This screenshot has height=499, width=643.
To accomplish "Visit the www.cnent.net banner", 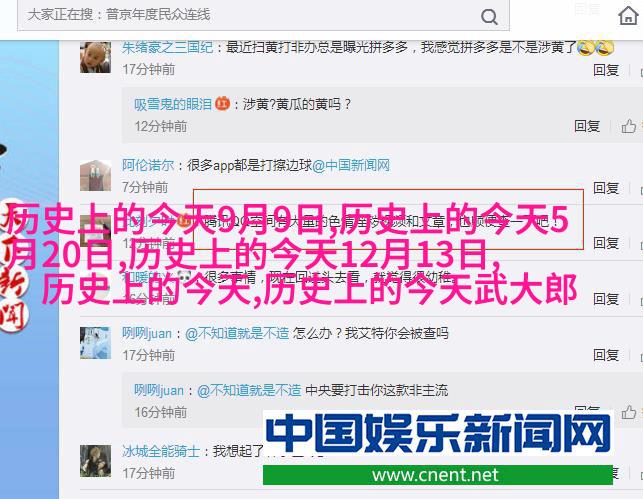I will tap(438, 475).
